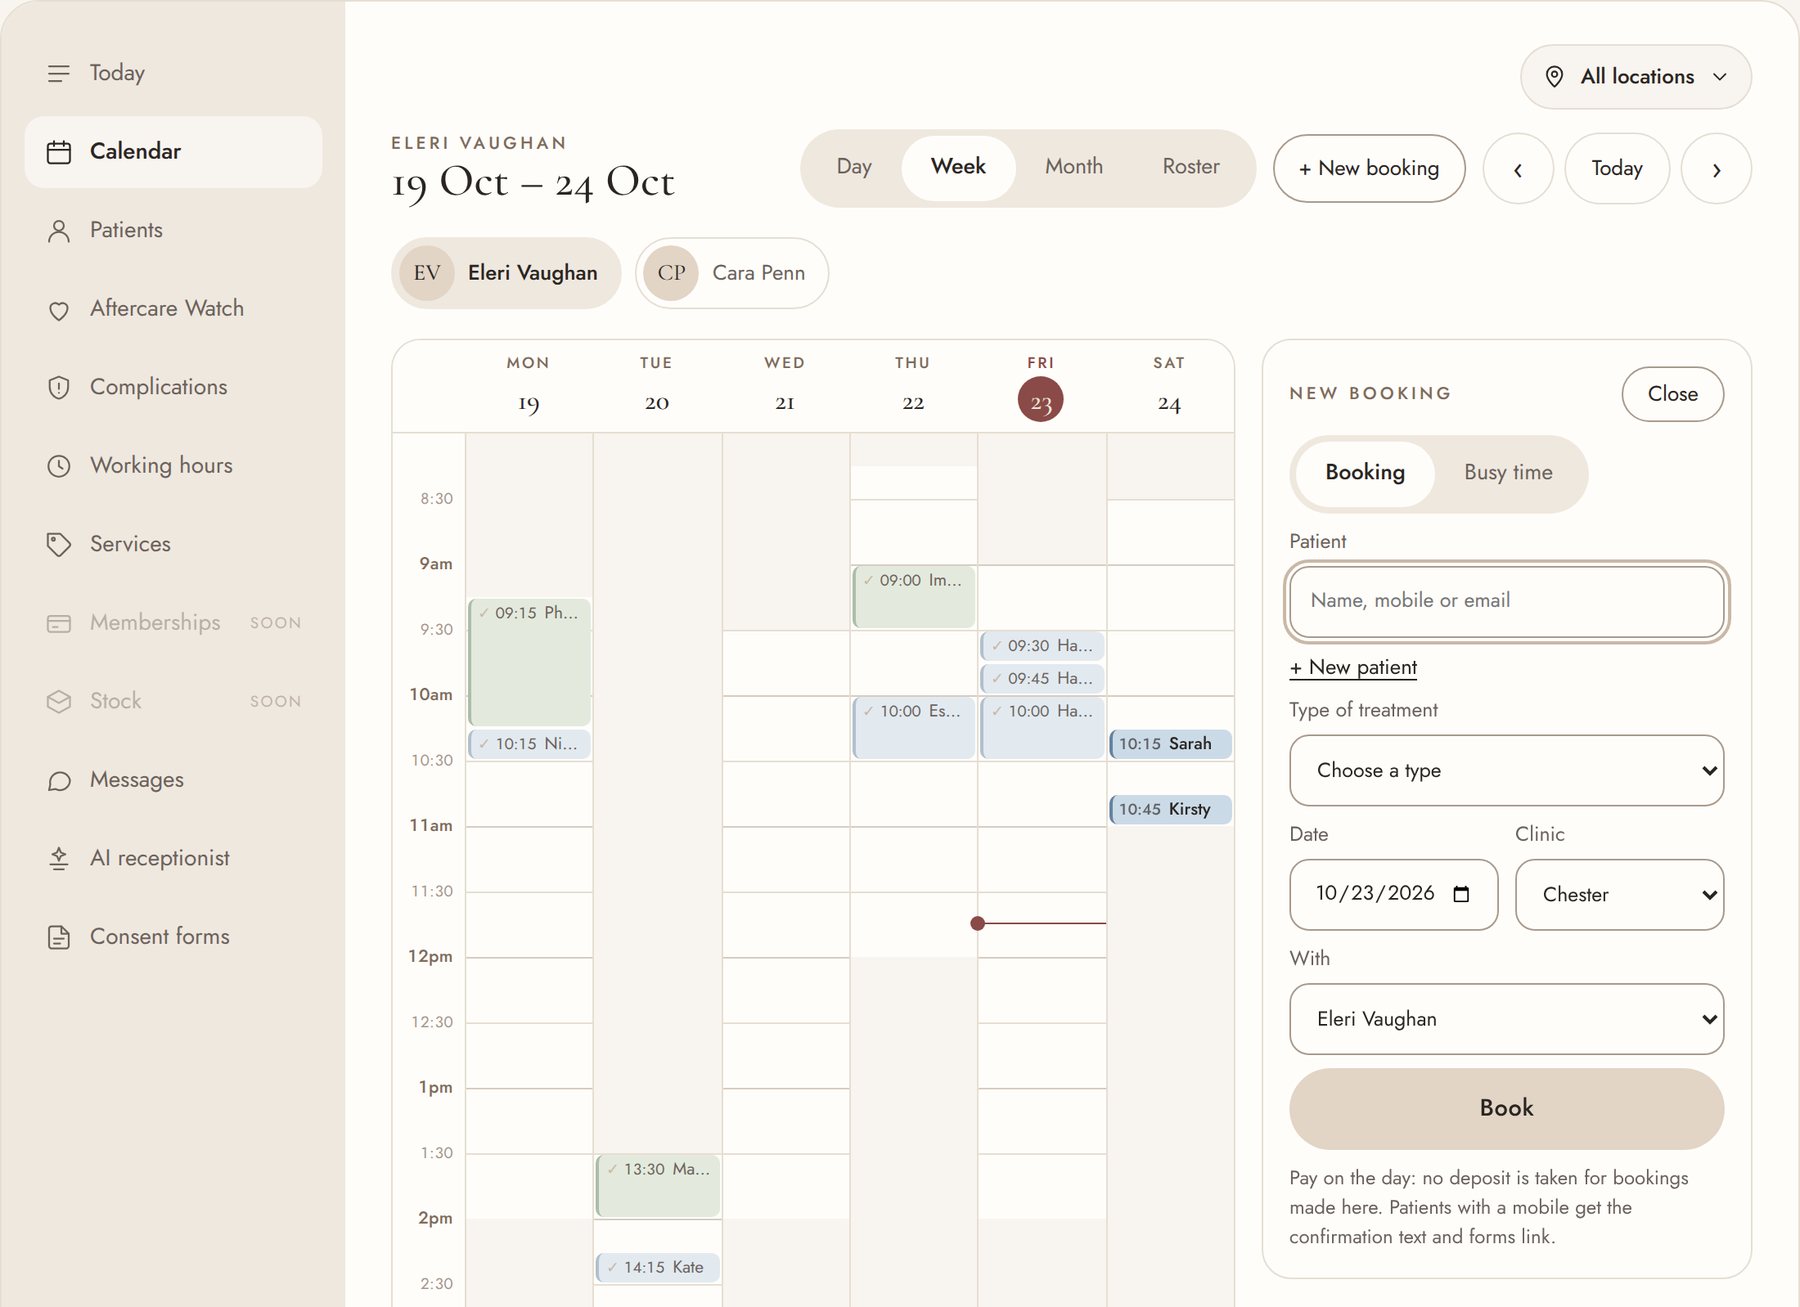Open the Choose a type dropdown
Screen dimensions: 1800x1307
tap(1506, 771)
